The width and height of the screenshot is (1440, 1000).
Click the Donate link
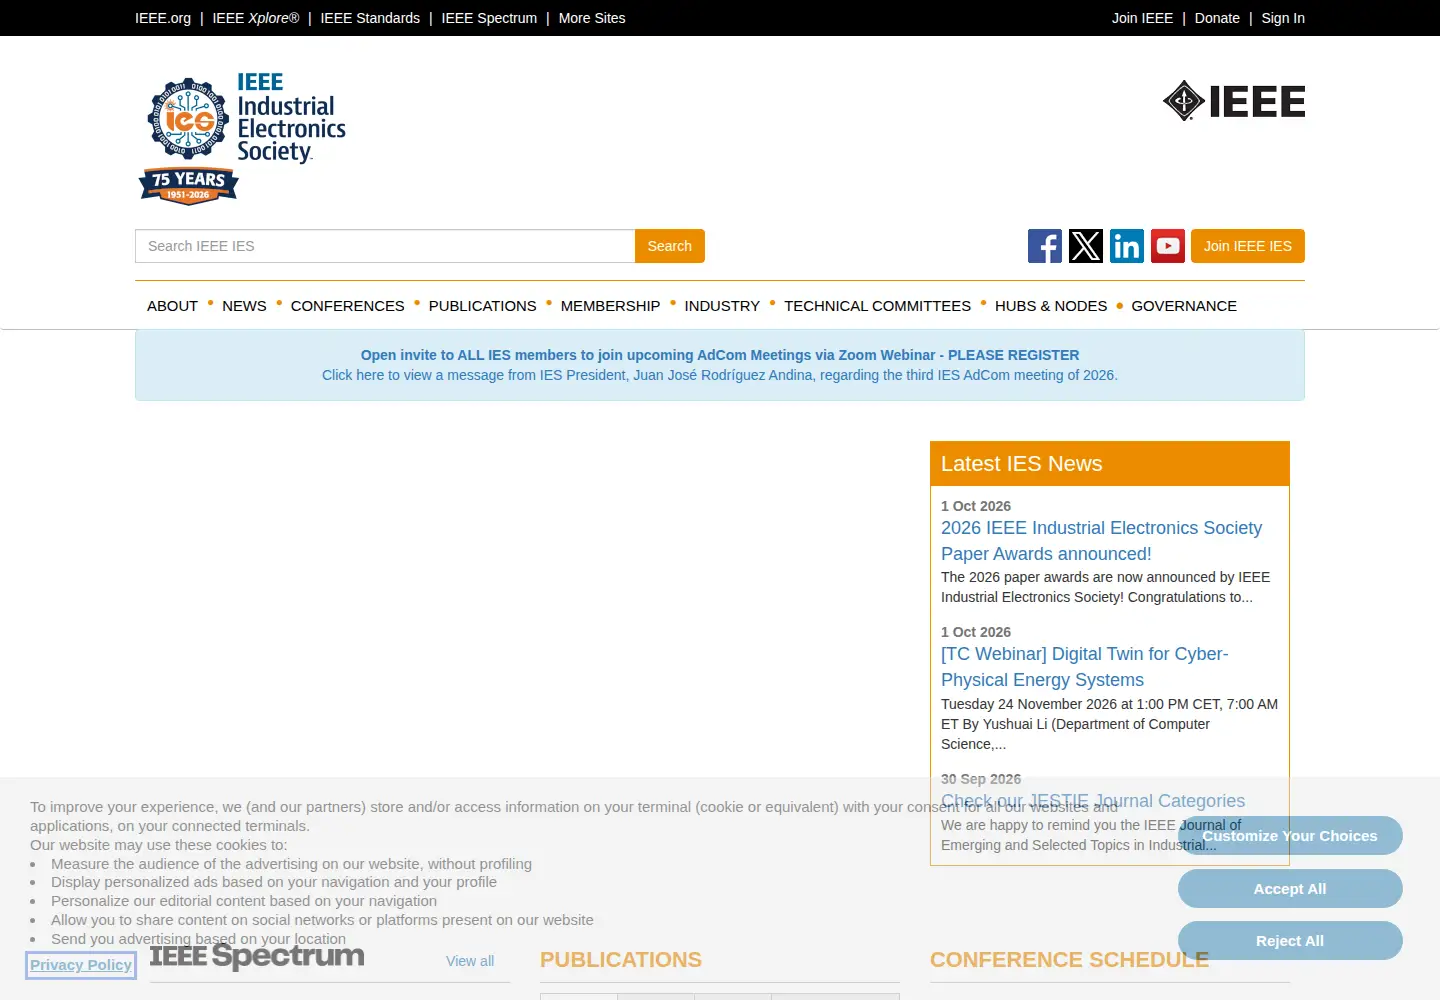(1217, 18)
